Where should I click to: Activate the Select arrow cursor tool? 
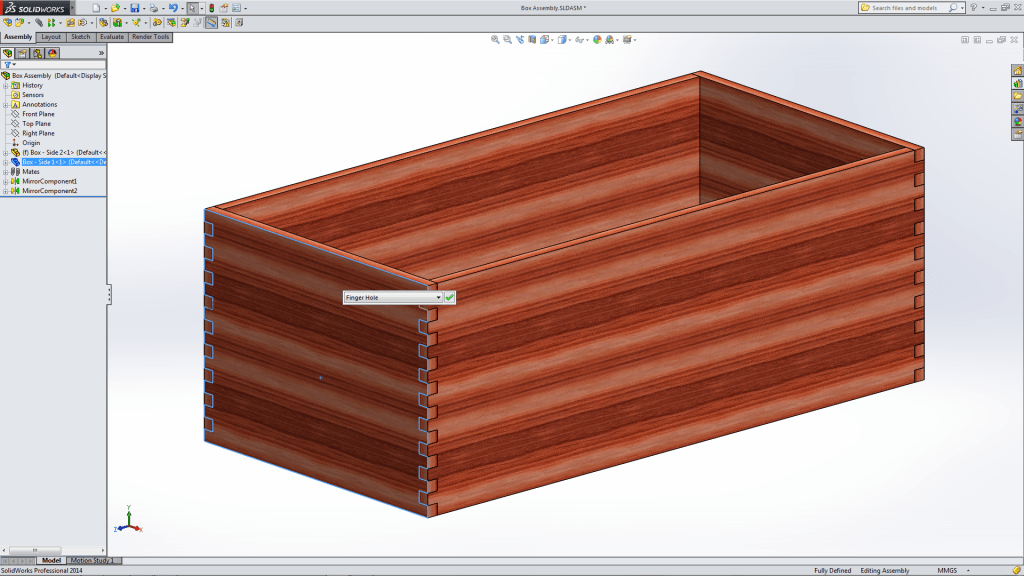tap(192, 8)
